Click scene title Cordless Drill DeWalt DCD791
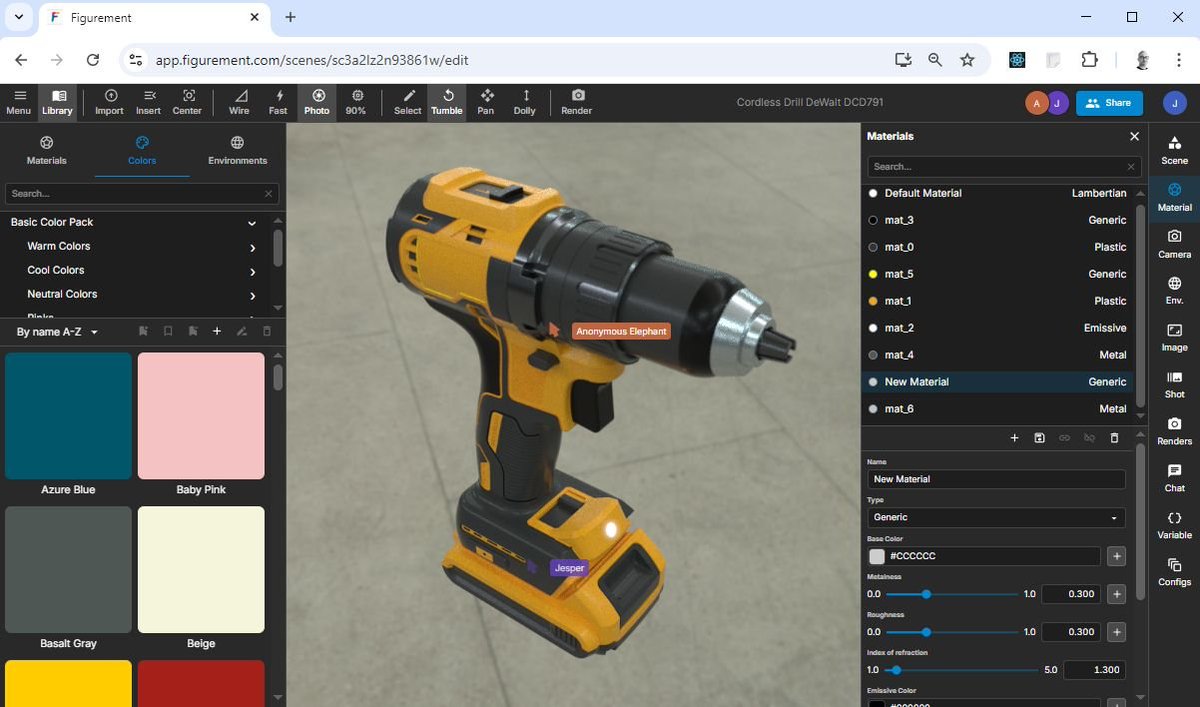 coord(810,102)
